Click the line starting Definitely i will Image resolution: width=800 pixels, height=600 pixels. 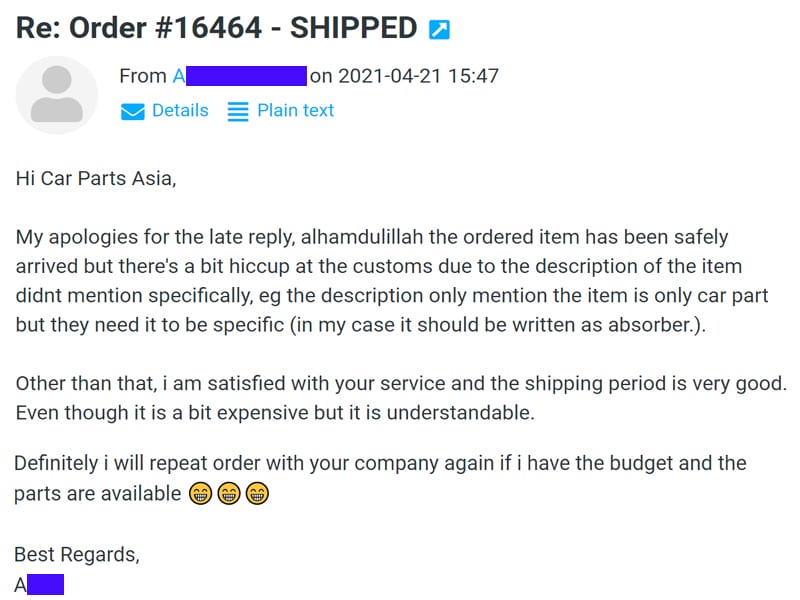click(380, 463)
